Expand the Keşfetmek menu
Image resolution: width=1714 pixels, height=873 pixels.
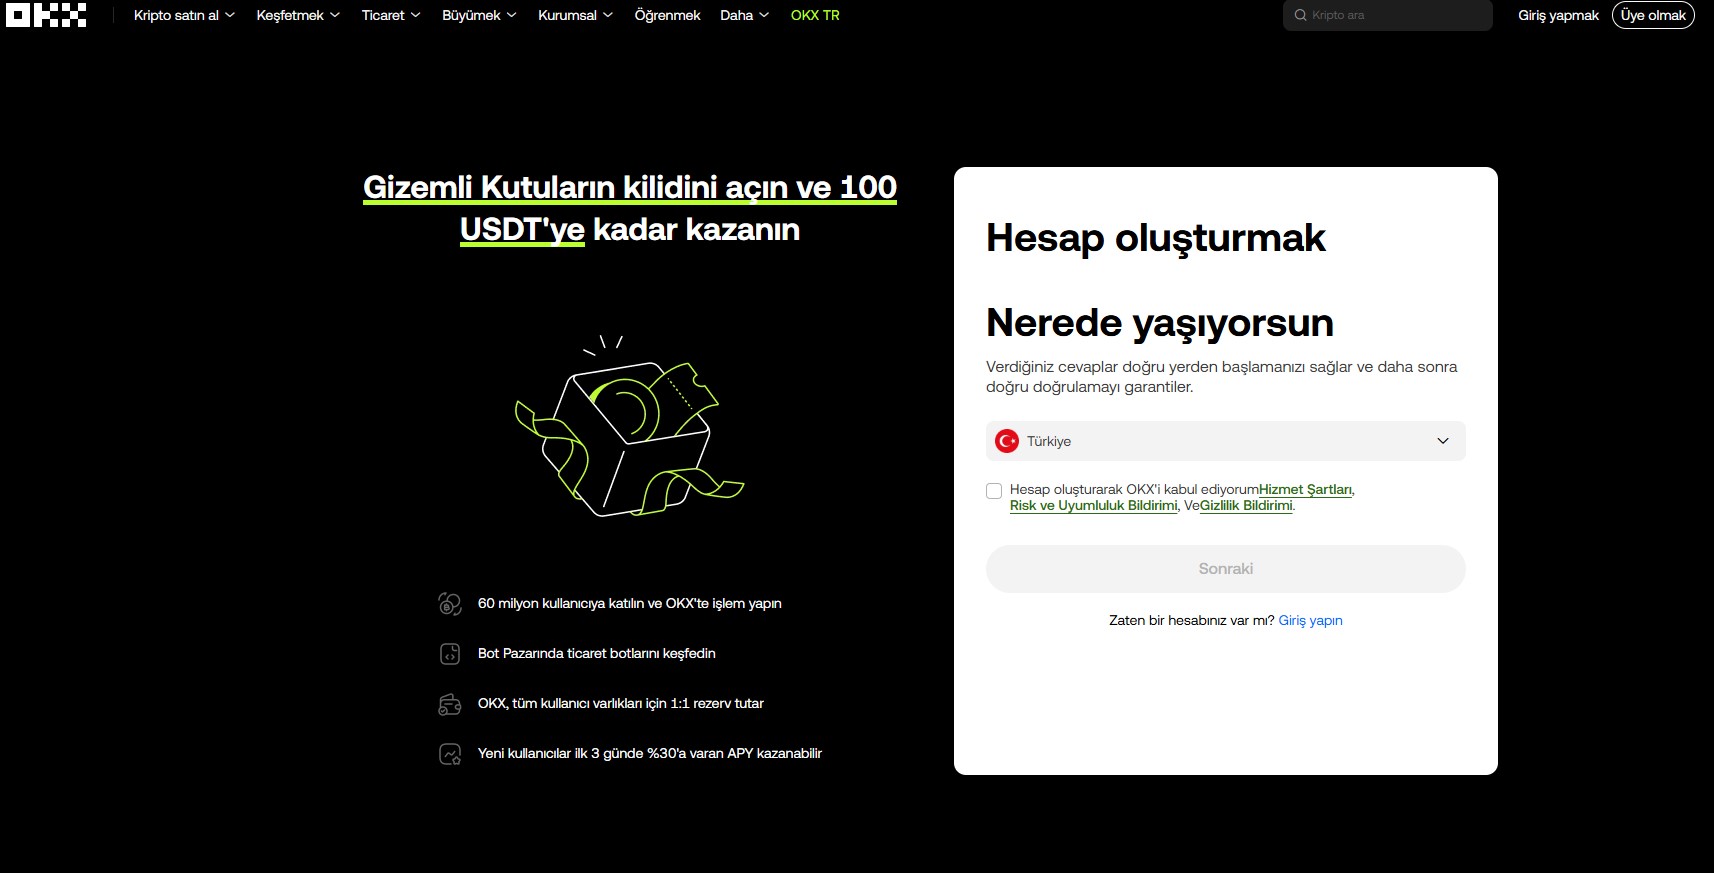(298, 15)
